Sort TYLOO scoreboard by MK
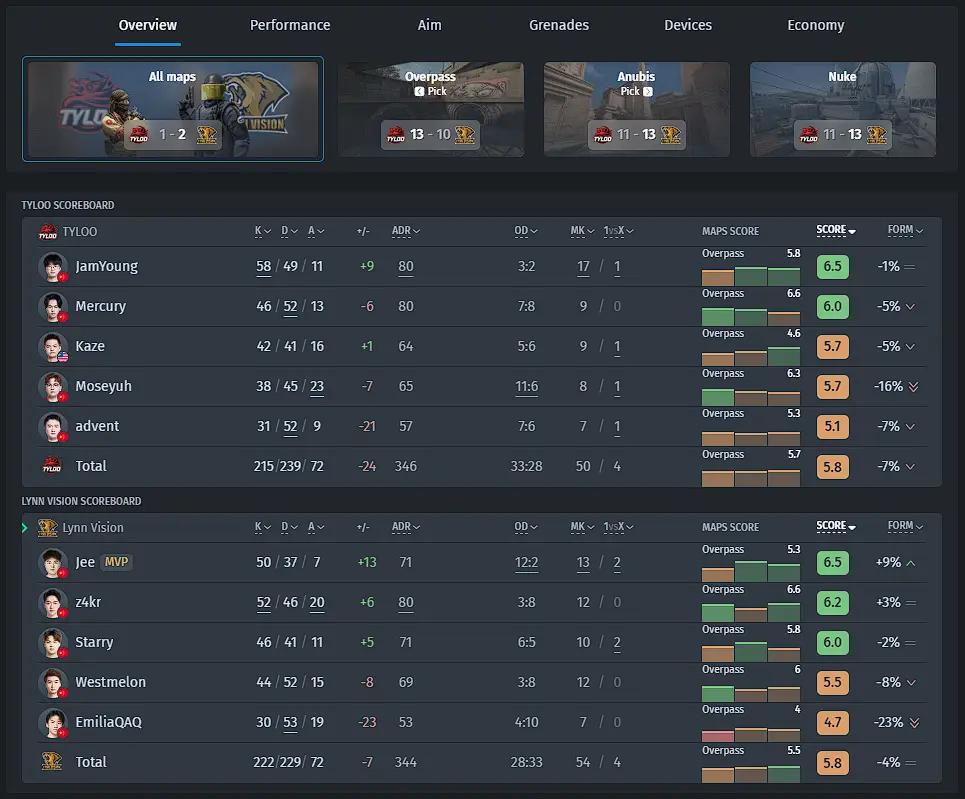 tap(582, 231)
